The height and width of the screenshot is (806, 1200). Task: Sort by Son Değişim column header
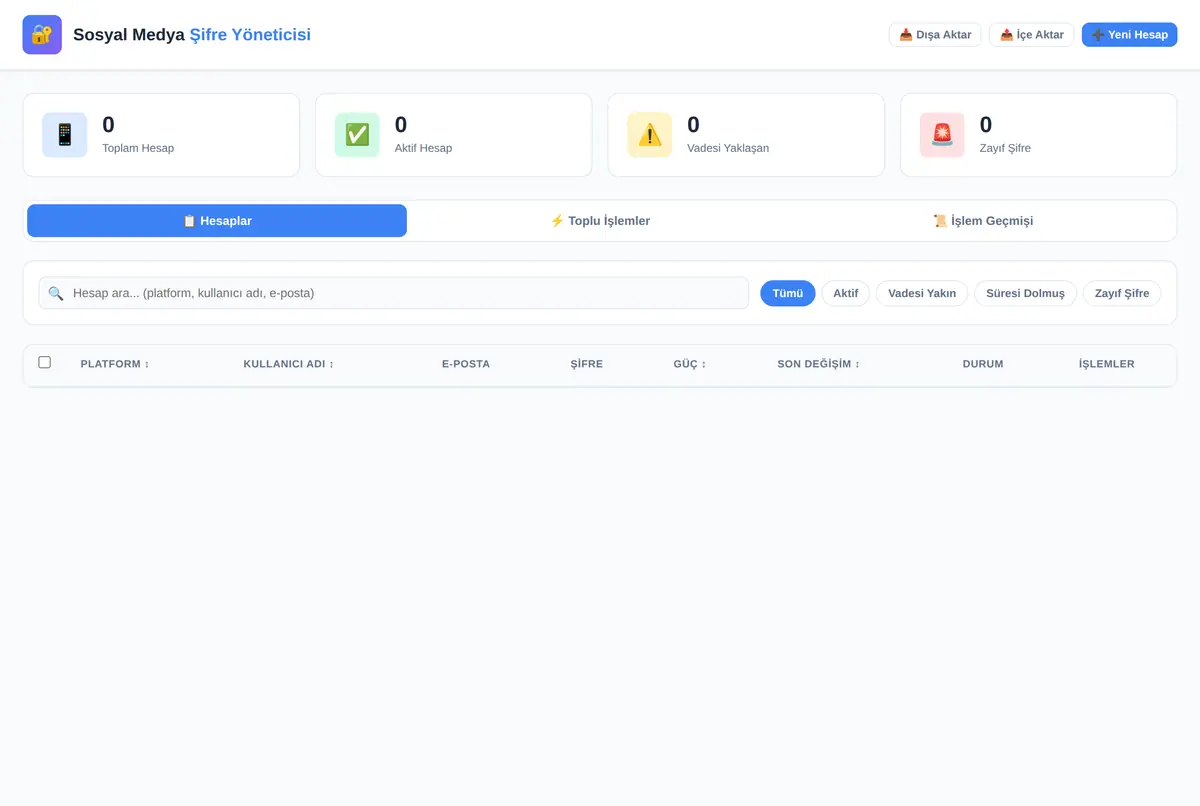point(819,364)
